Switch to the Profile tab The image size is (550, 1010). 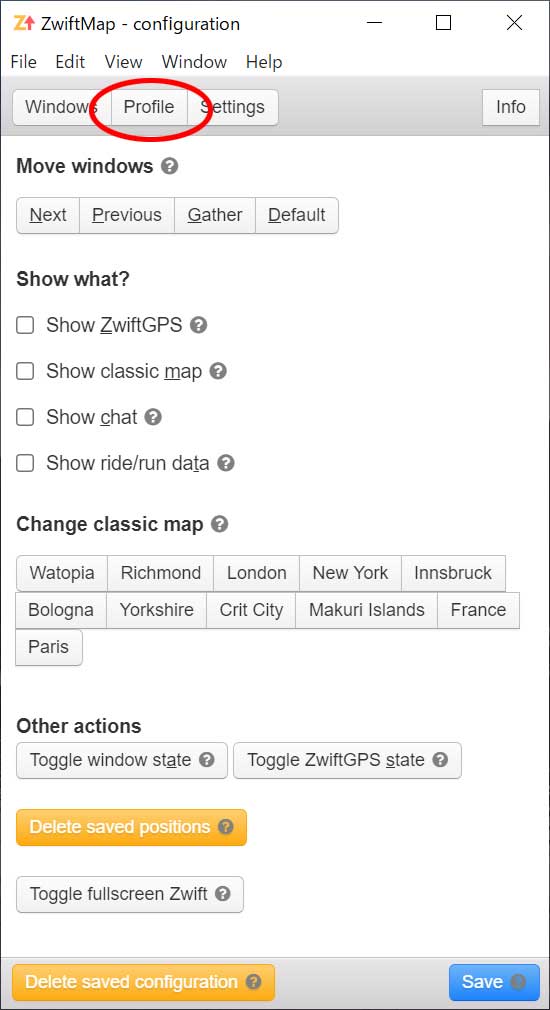[149, 107]
